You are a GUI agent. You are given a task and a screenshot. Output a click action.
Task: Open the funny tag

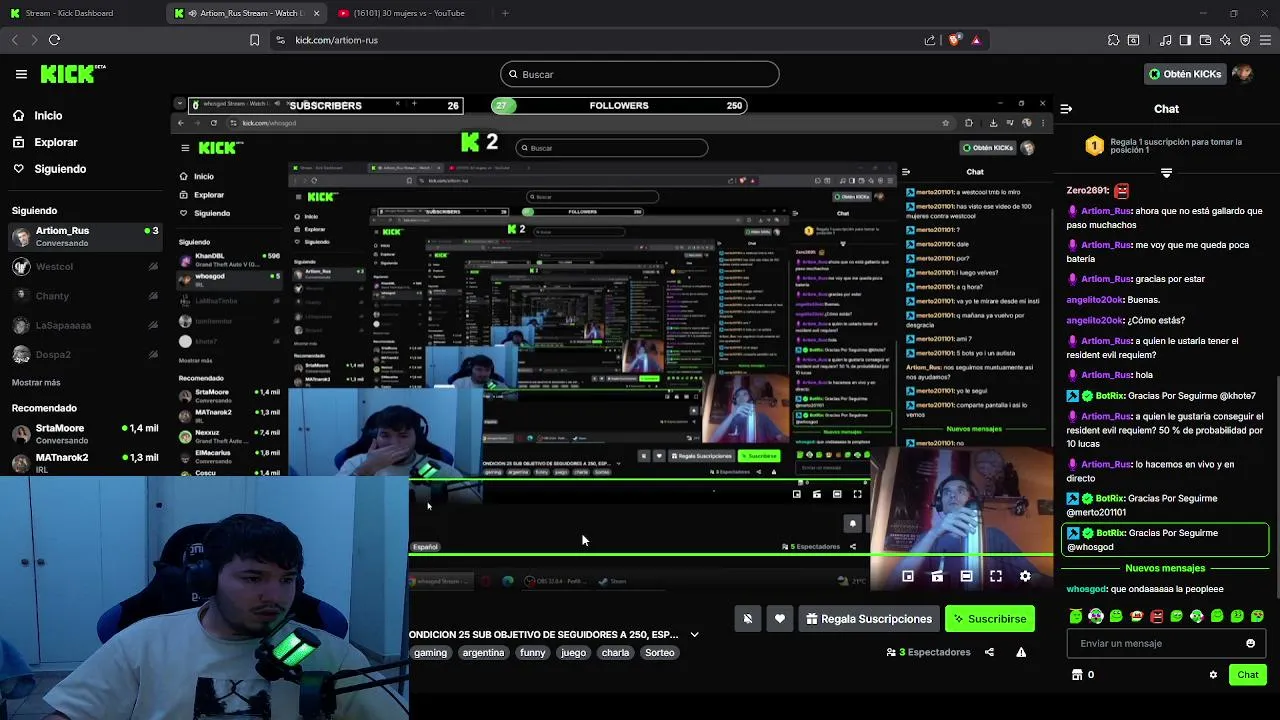533,652
